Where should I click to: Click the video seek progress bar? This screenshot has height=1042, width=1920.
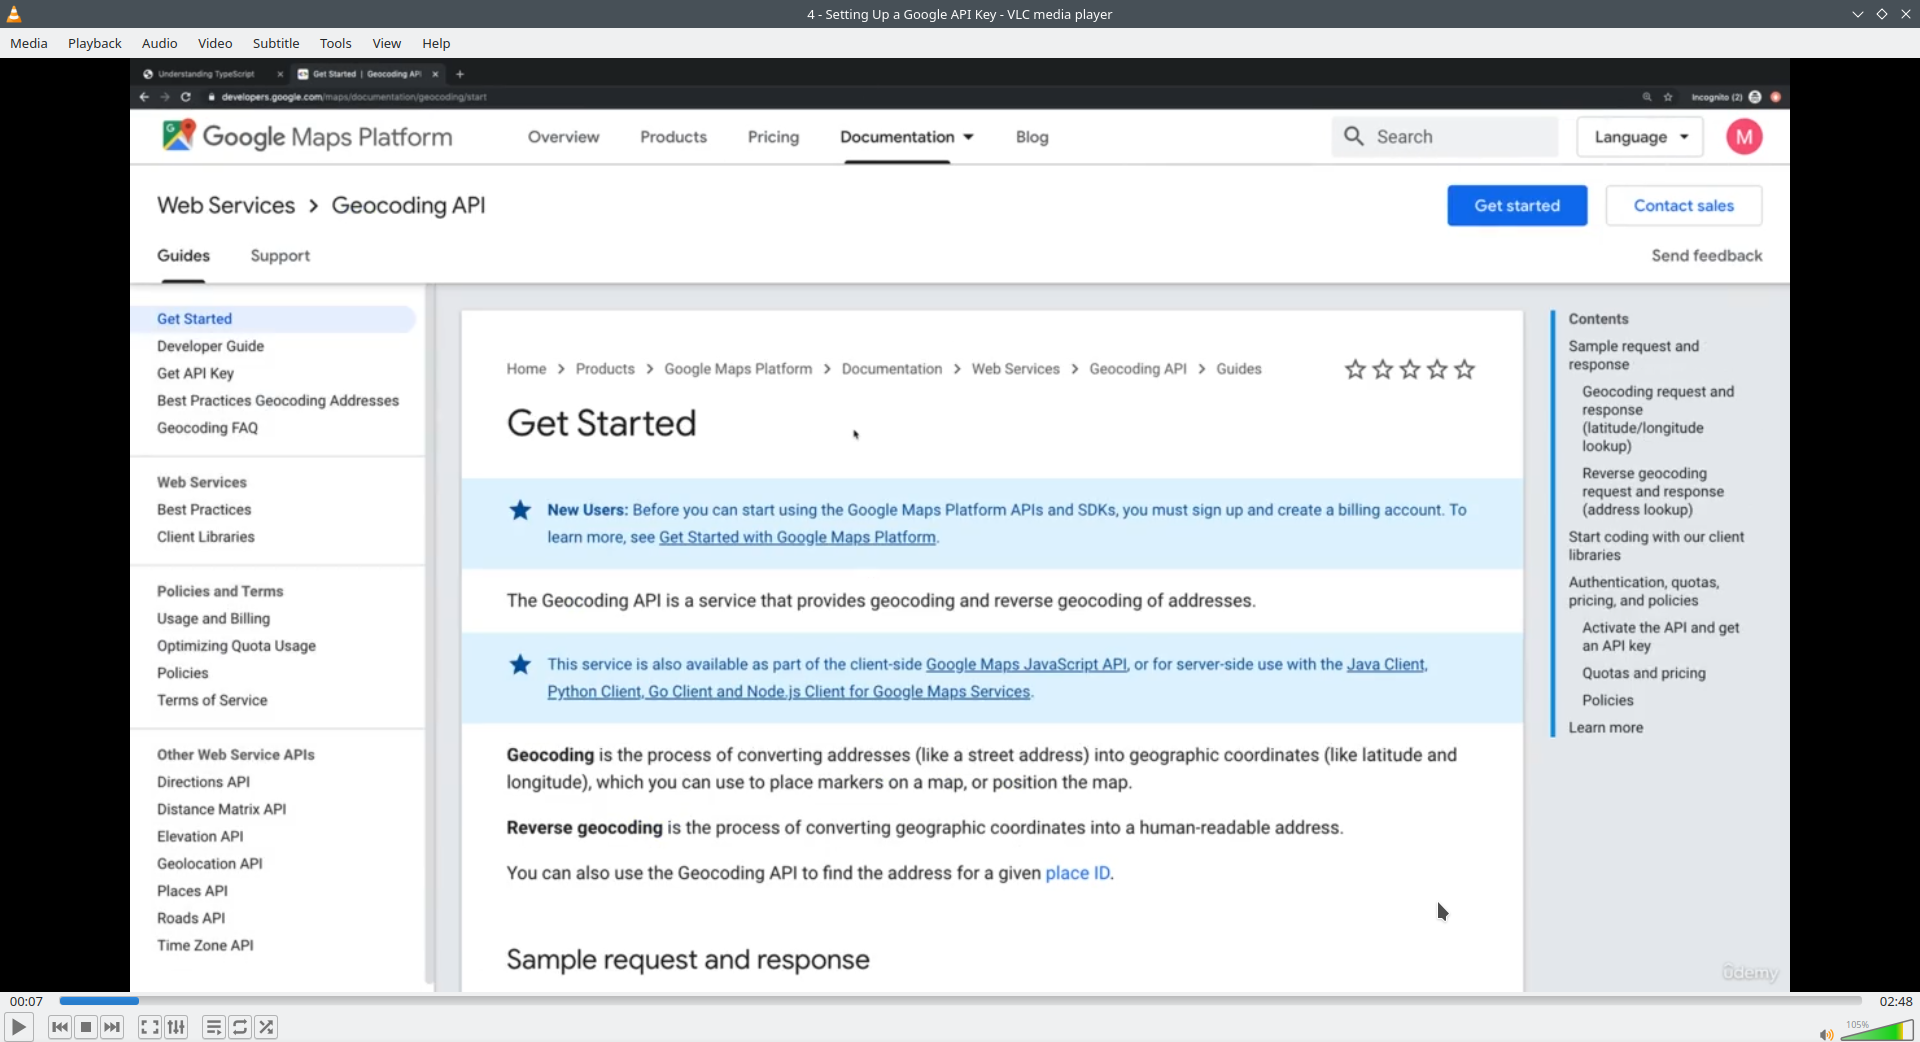pos(960,1001)
